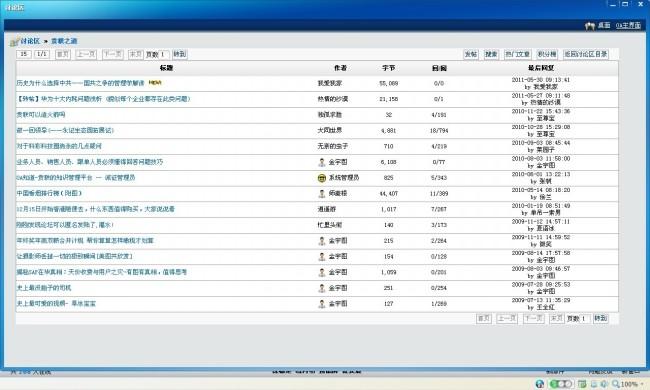Open the post 中国香烟排行榜（附图）
The image size is (650, 390).
click(x=49, y=193)
